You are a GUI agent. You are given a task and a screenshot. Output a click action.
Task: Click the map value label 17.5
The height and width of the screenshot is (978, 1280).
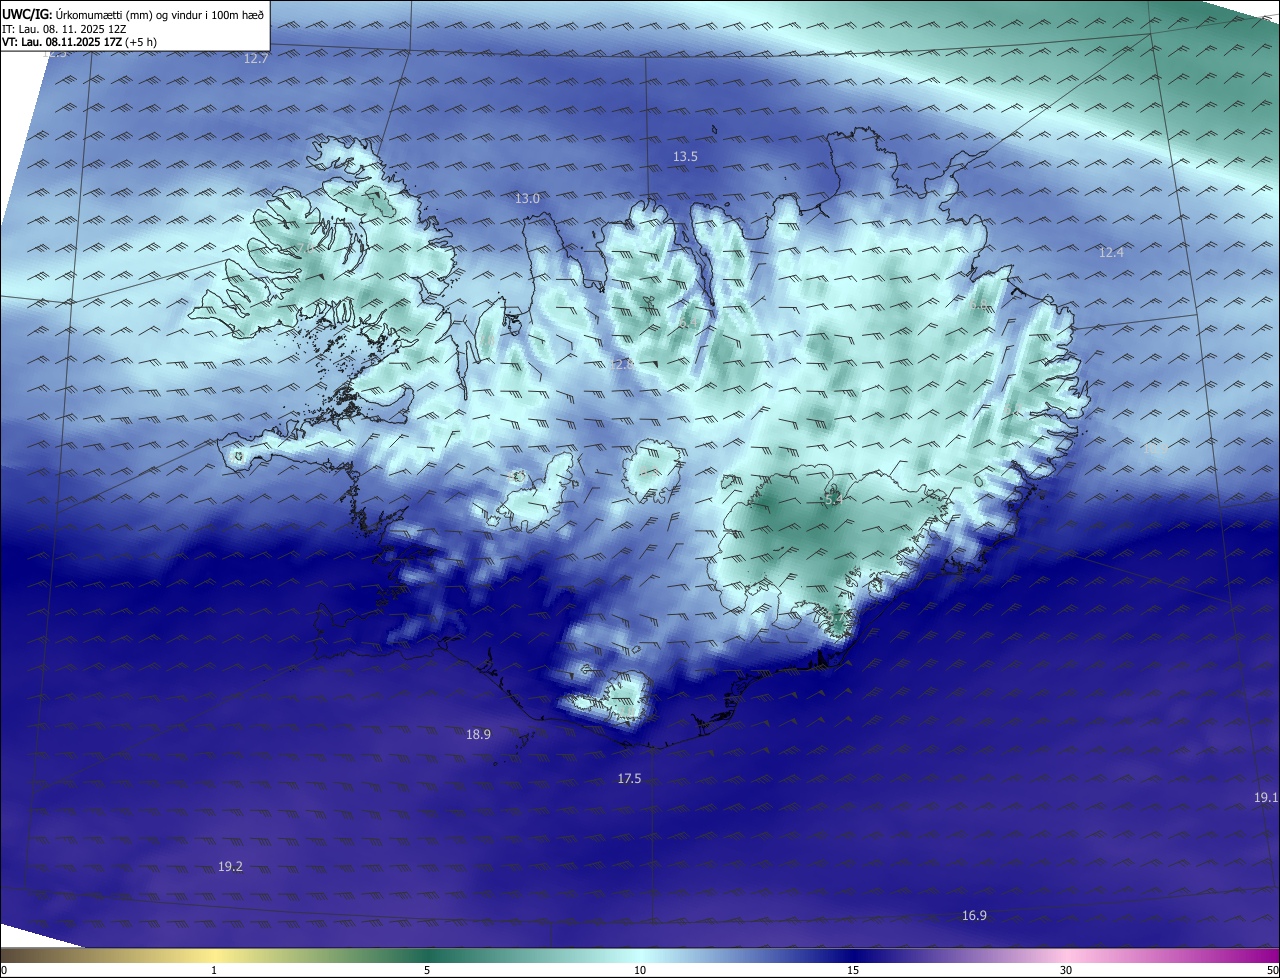[x=629, y=779]
